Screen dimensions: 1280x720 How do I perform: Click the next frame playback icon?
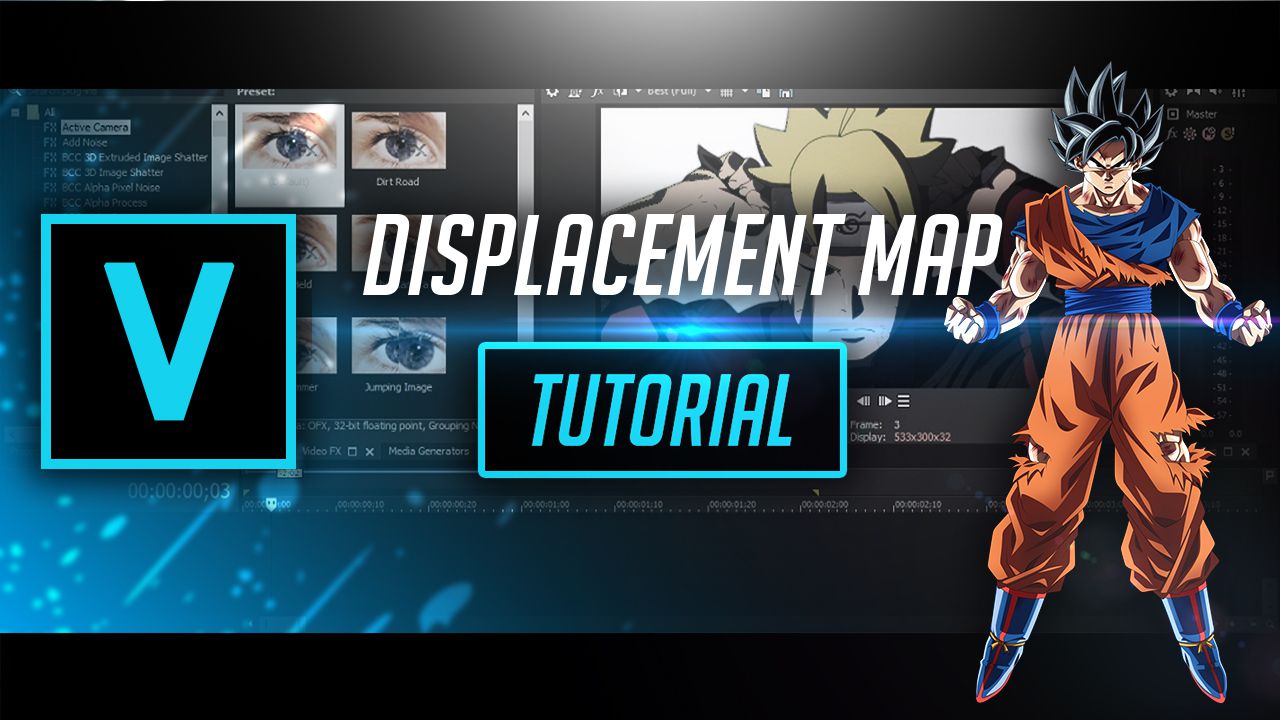click(x=884, y=401)
